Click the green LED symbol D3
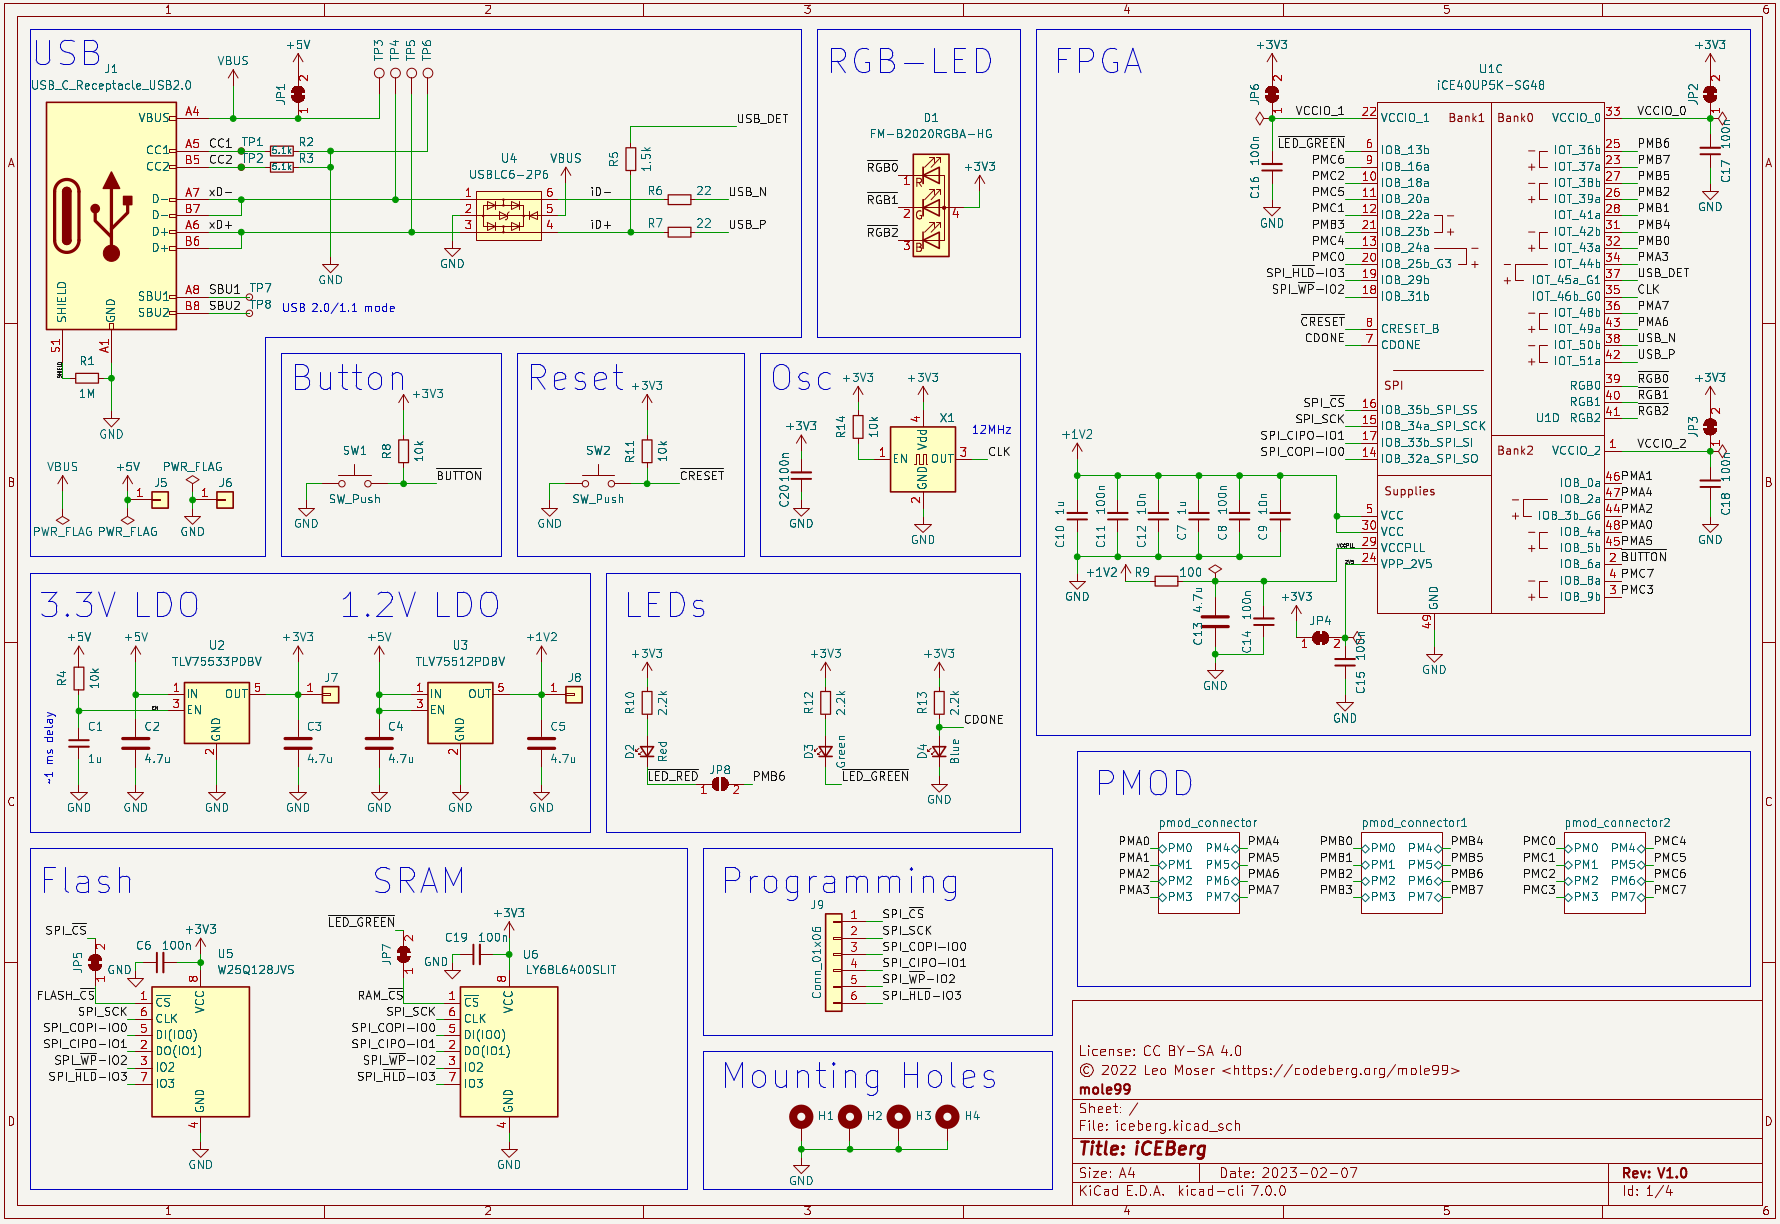Image resolution: width=1780 pixels, height=1224 pixels. click(x=825, y=752)
